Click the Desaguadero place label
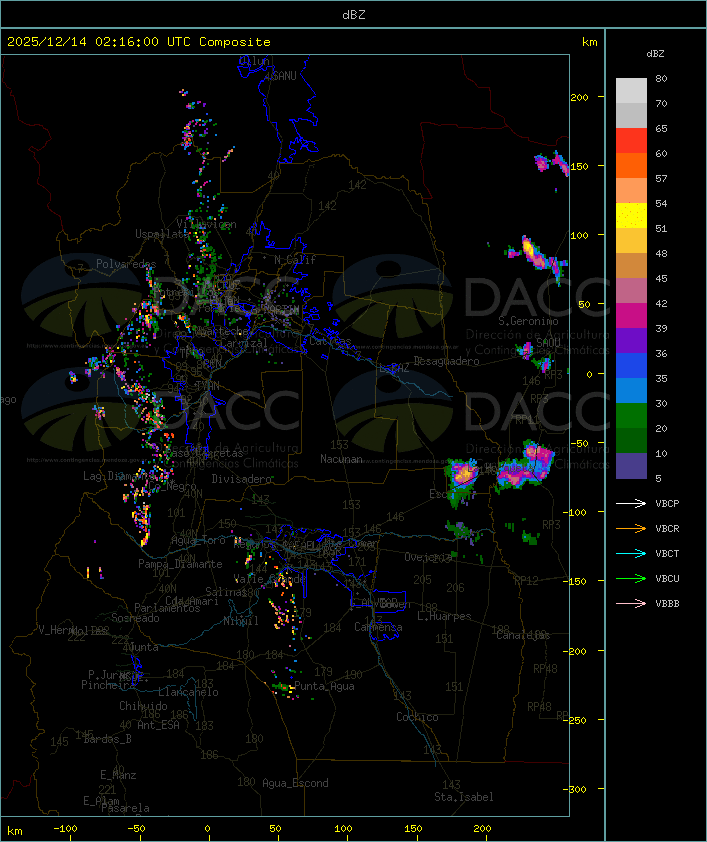 (446, 361)
